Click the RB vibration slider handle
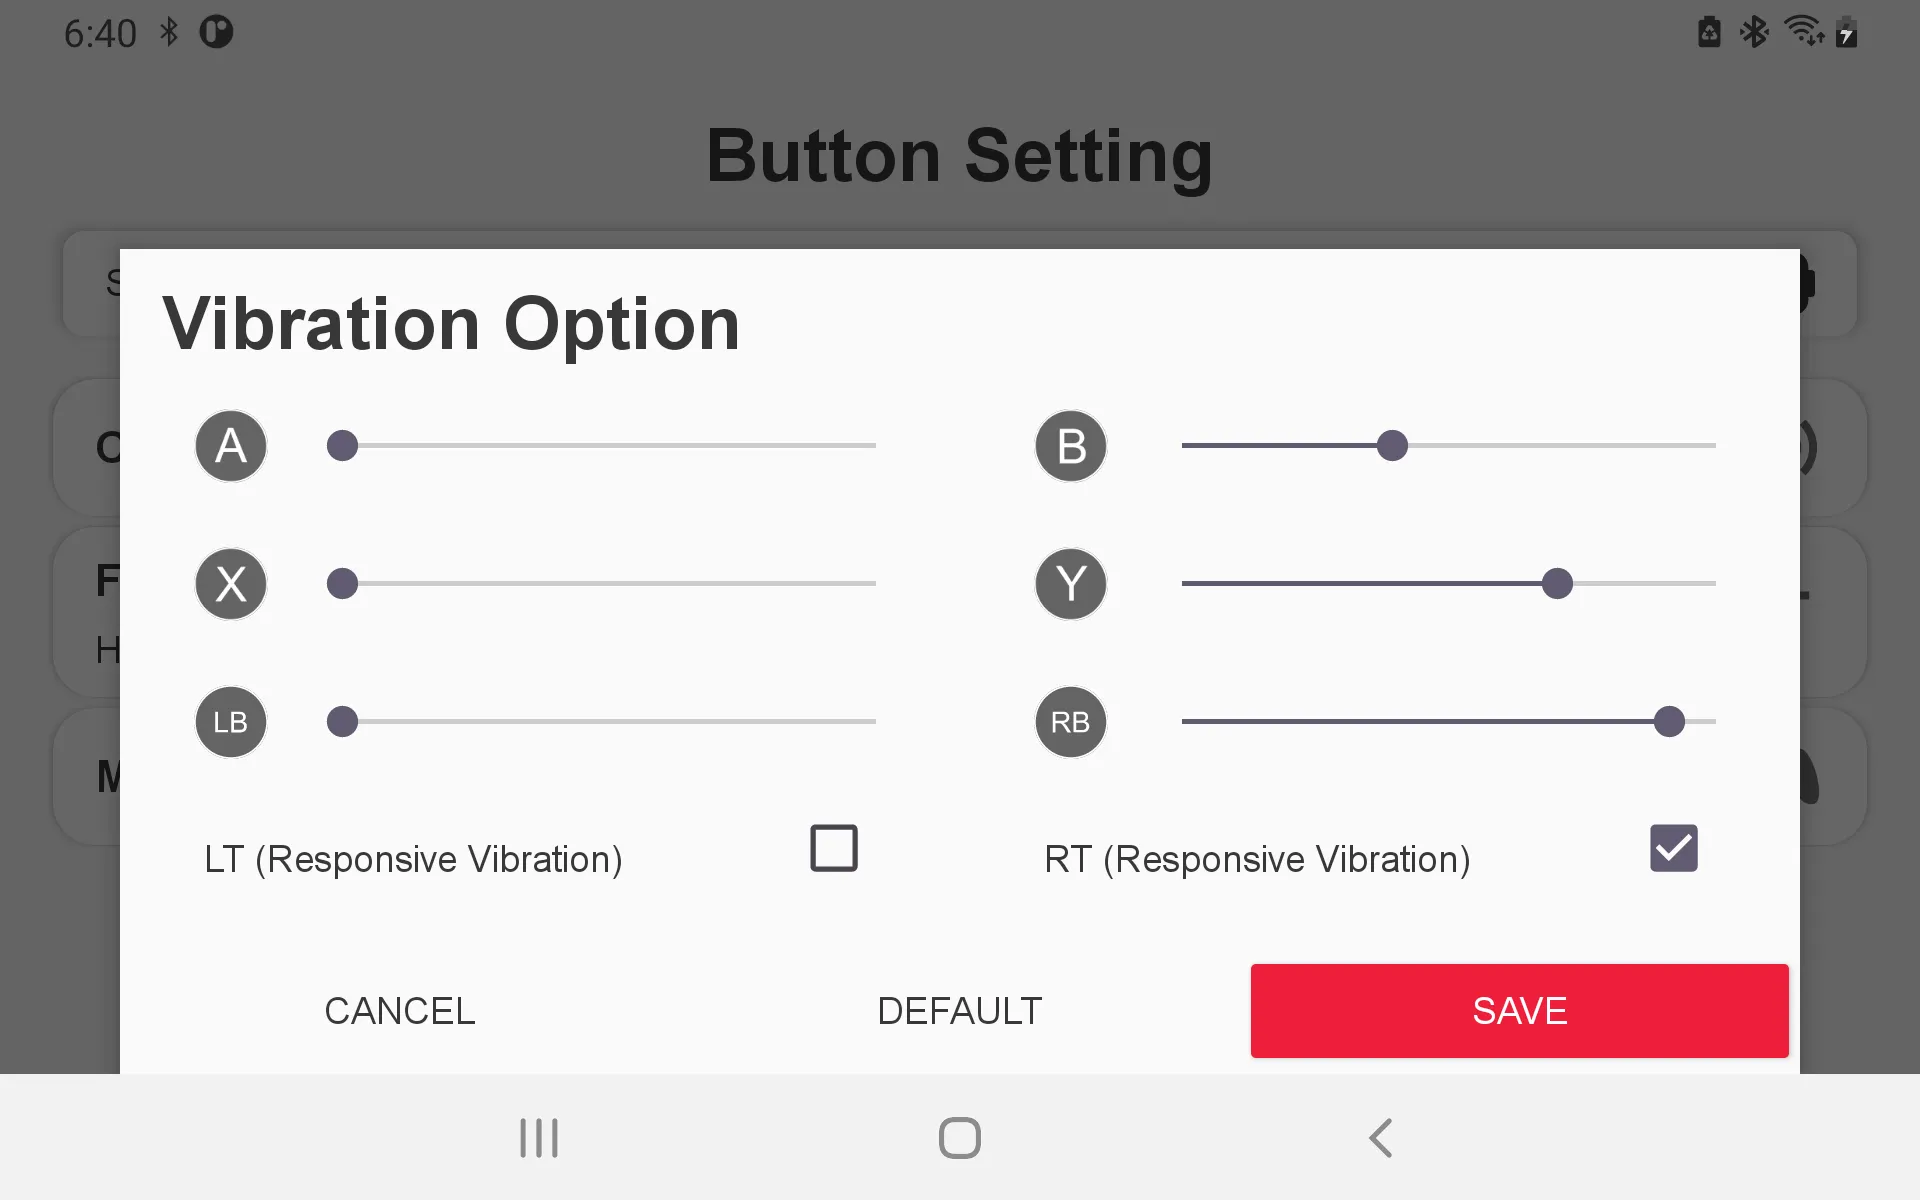 click(1669, 722)
